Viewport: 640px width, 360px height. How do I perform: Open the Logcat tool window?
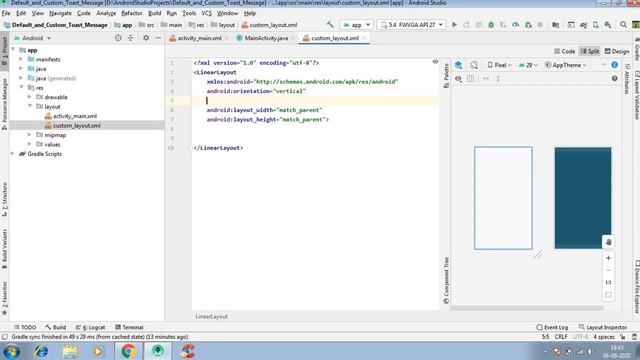[91, 327]
